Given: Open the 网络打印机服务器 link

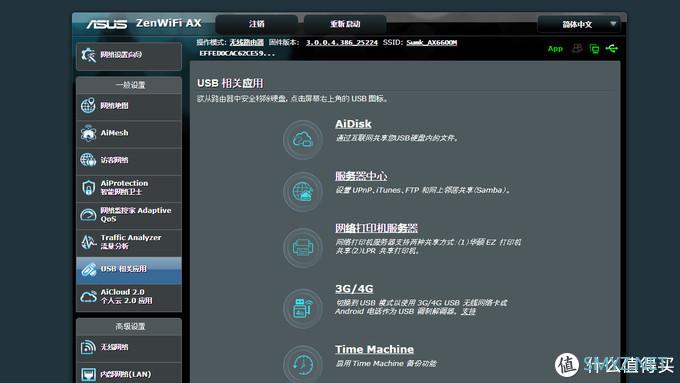Looking at the screenshot, I should pos(376,228).
